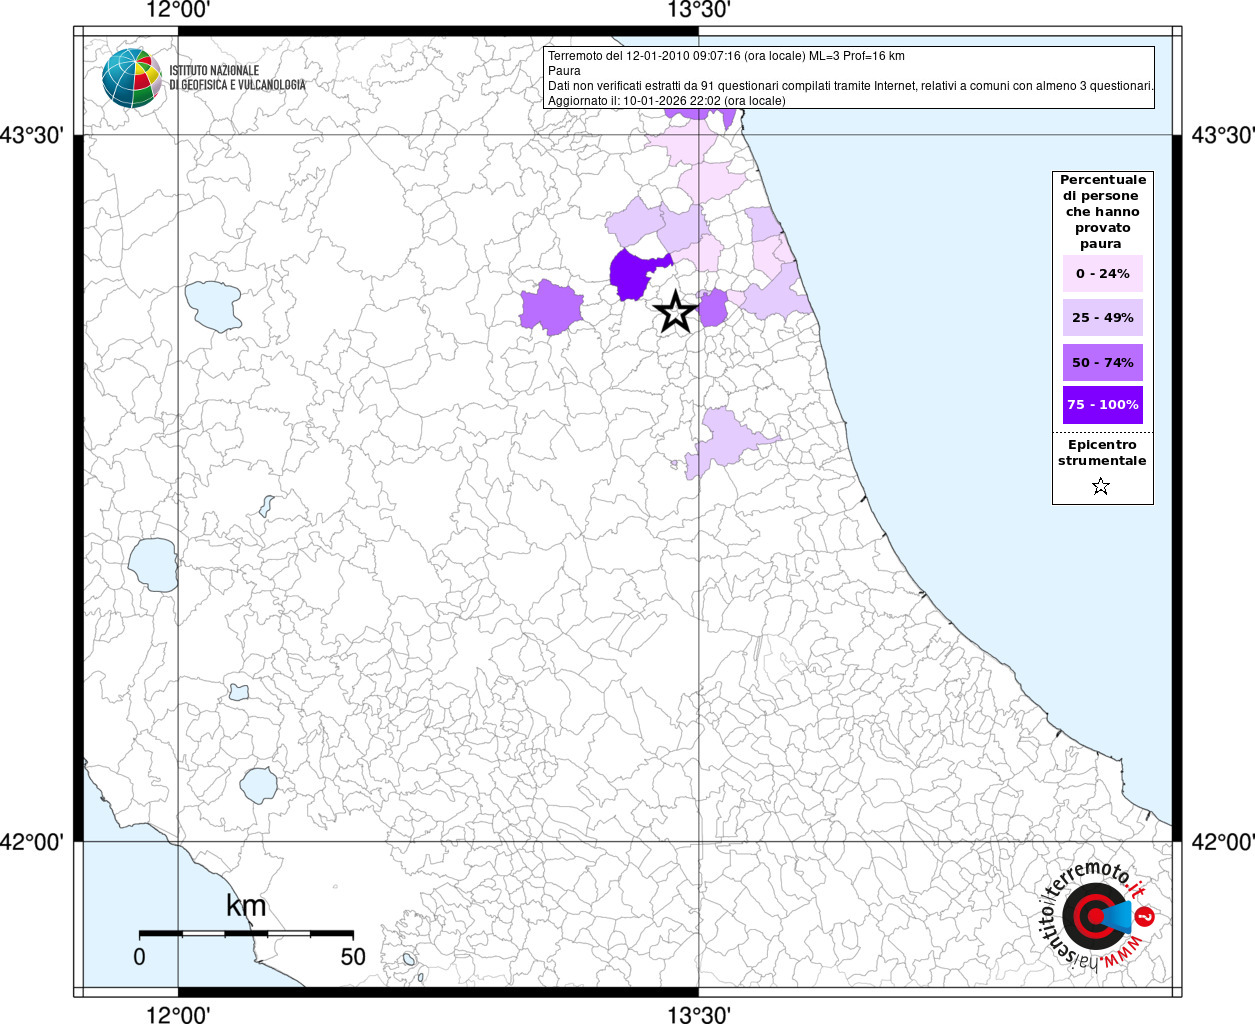Click Lake Bolsena on the left side of the map
The image size is (1255, 1024).
pyautogui.click(x=153, y=564)
